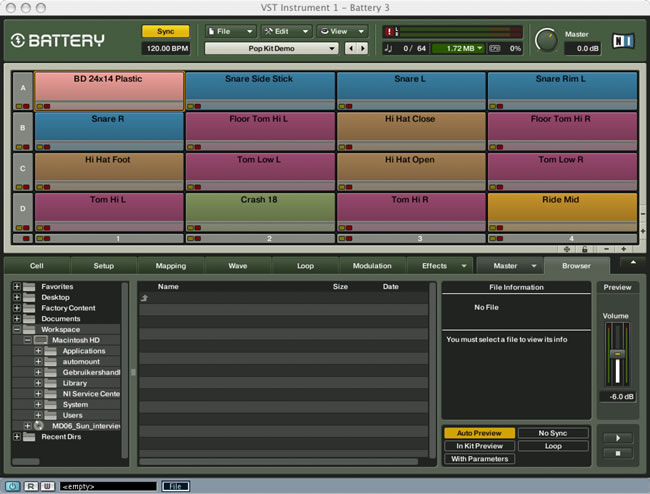
Task: Click the red panic exclamation icon
Action: tap(389, 32)
